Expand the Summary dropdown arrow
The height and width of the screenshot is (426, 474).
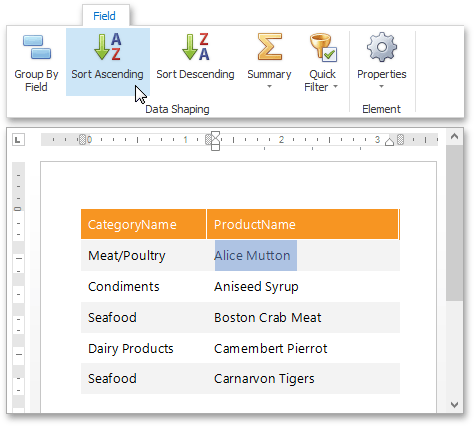click(x=269, y=87)
